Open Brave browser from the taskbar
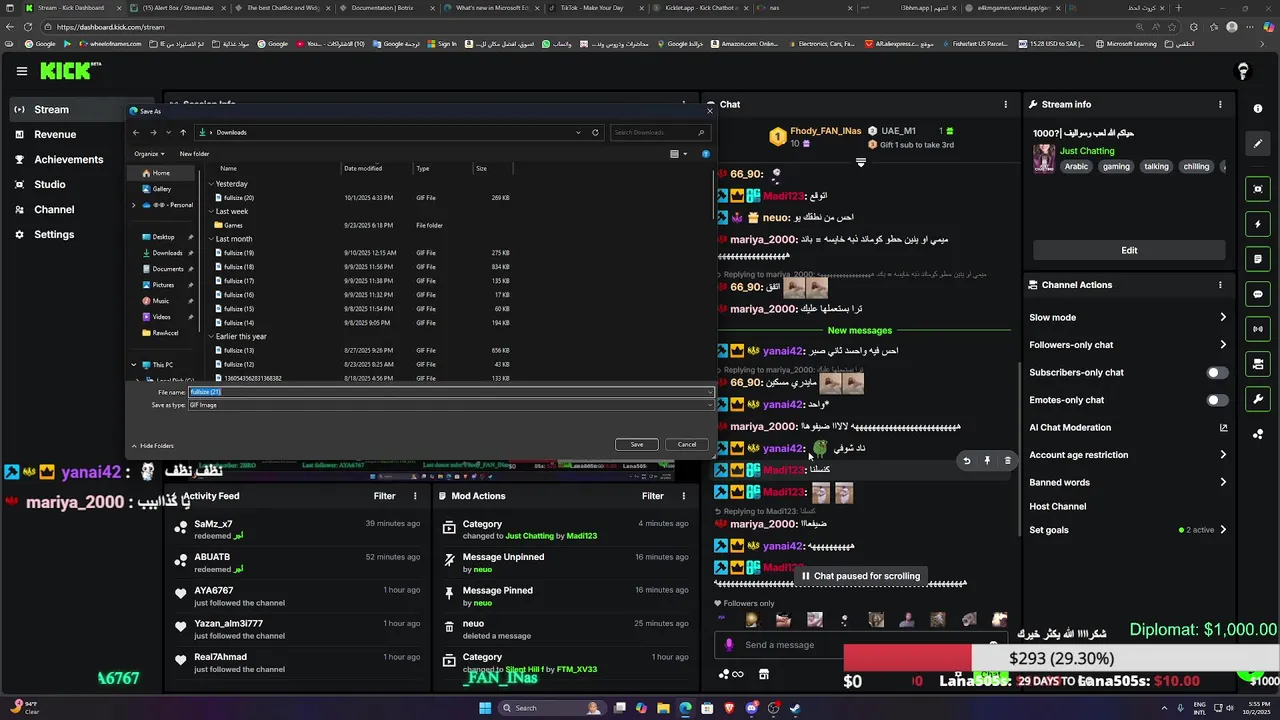1280x720 pixels. (729, 708)
